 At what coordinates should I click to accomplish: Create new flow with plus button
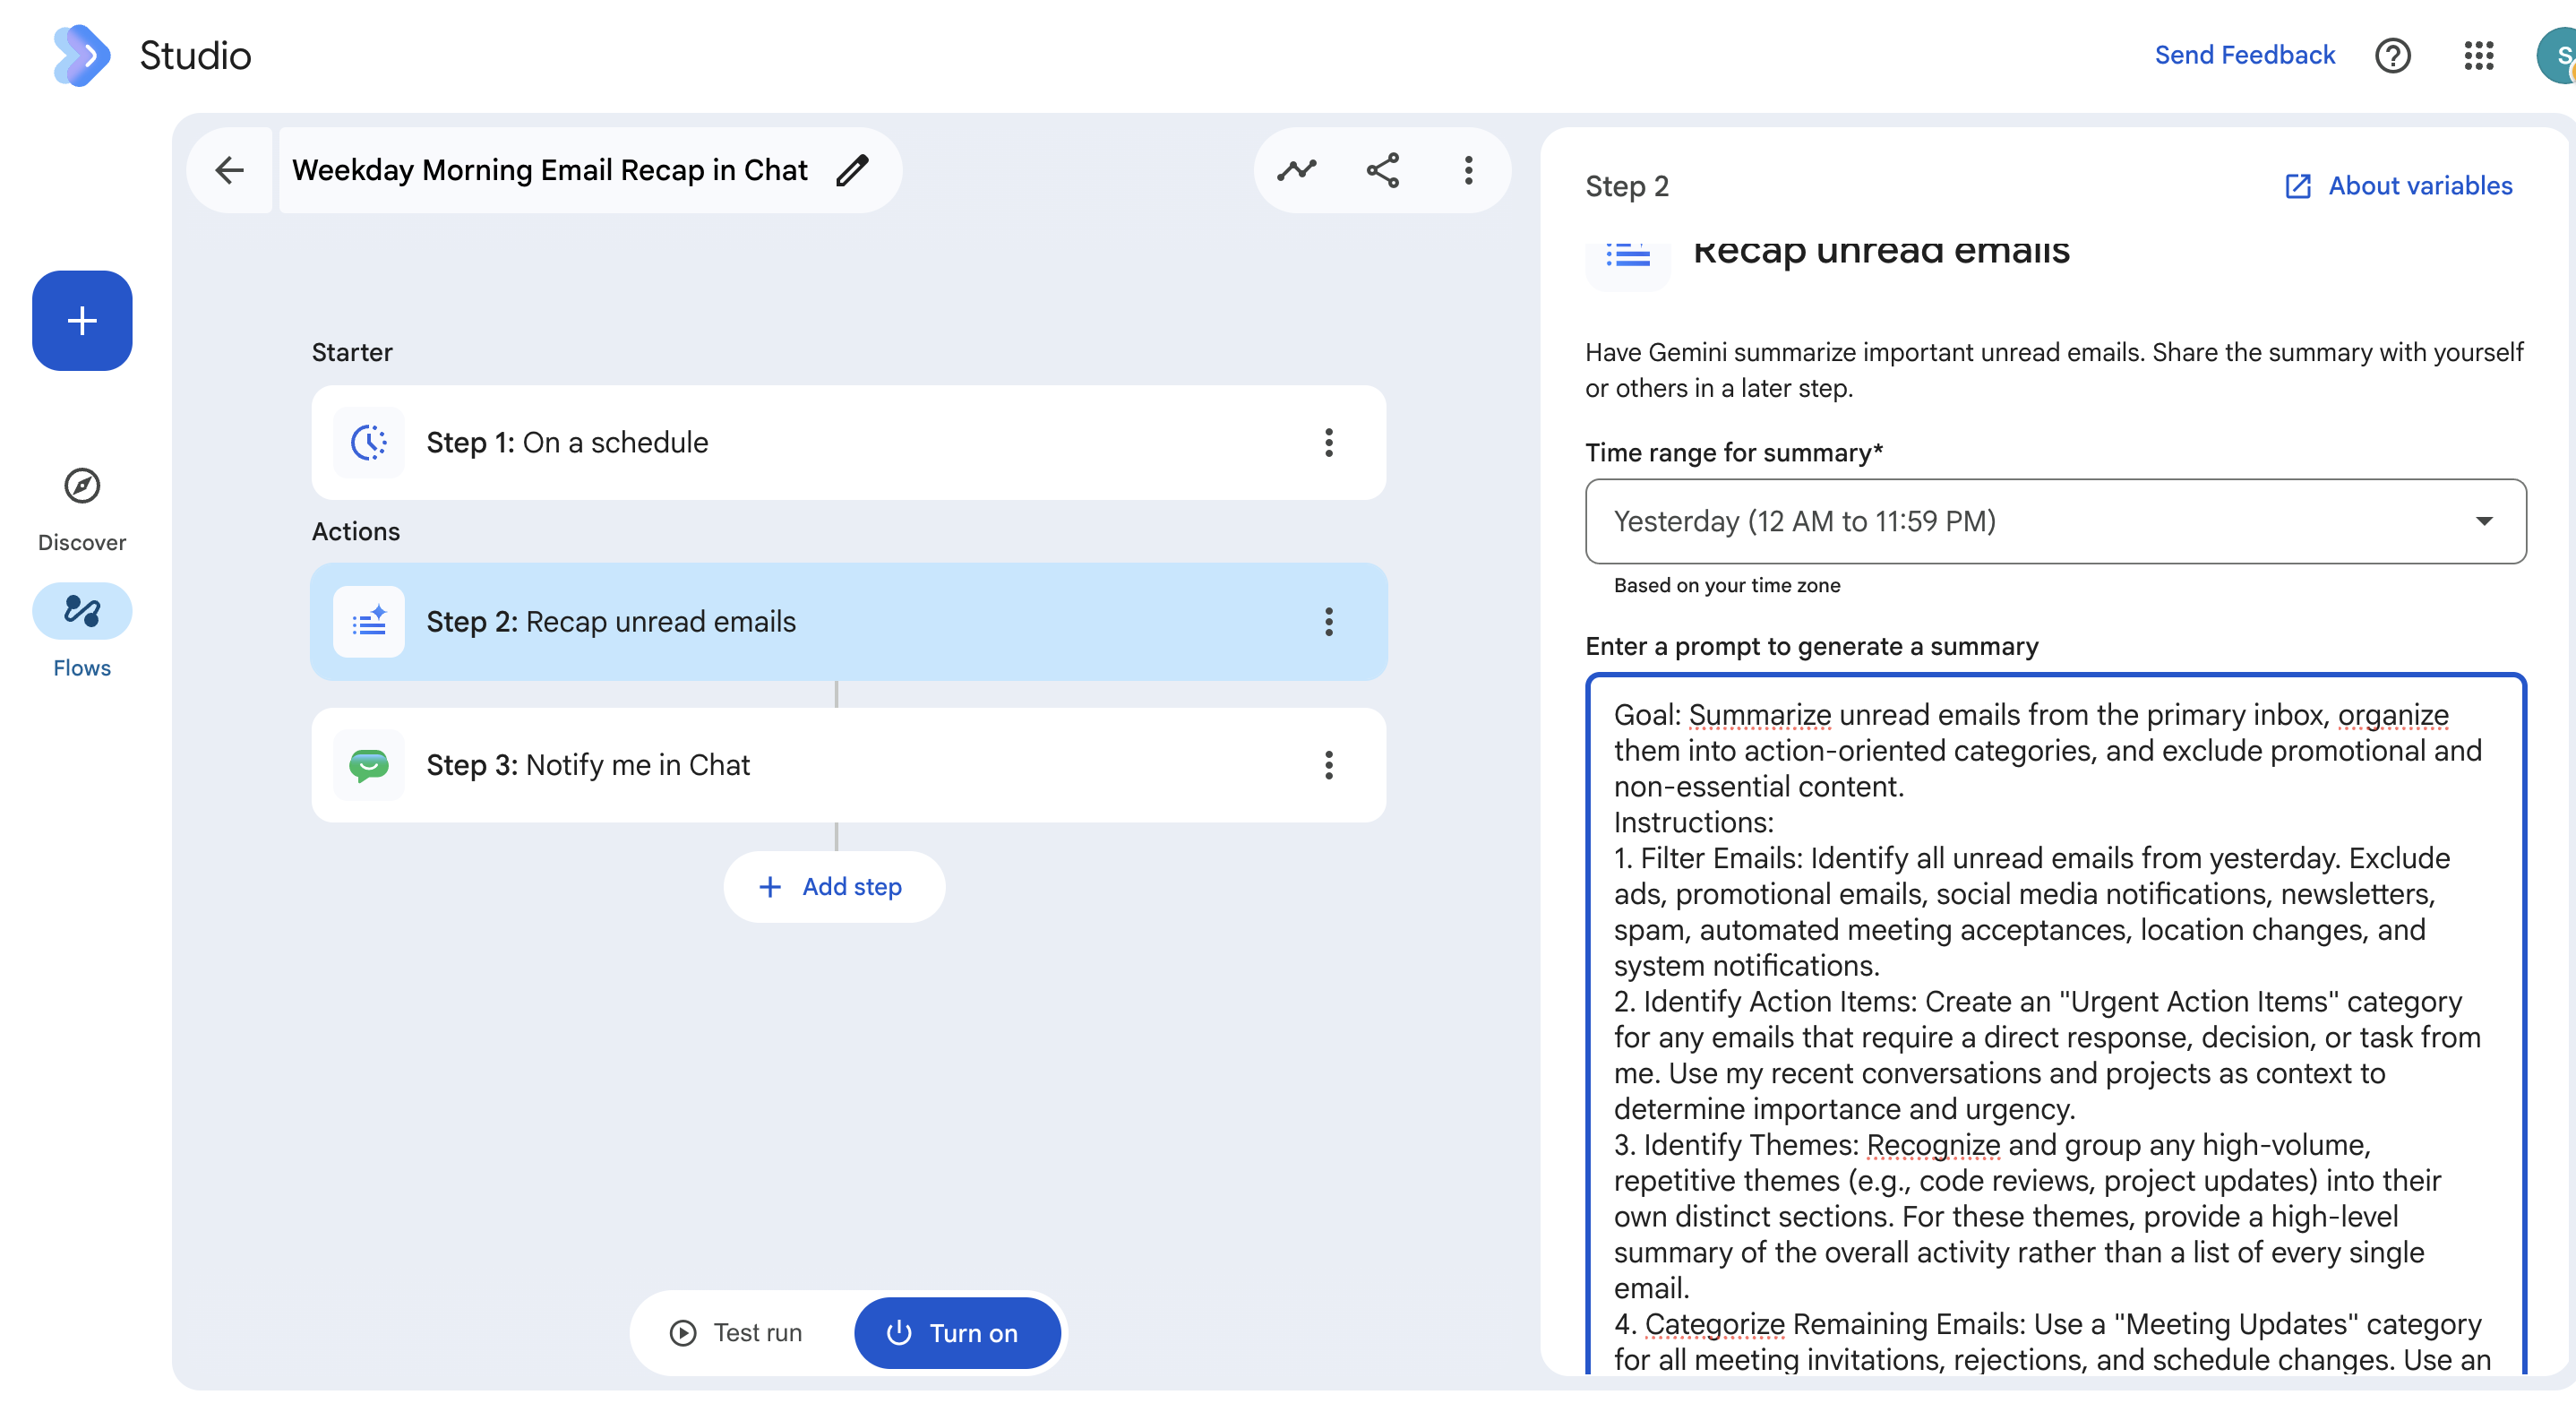pyautogui.click(x=82, y=321)
